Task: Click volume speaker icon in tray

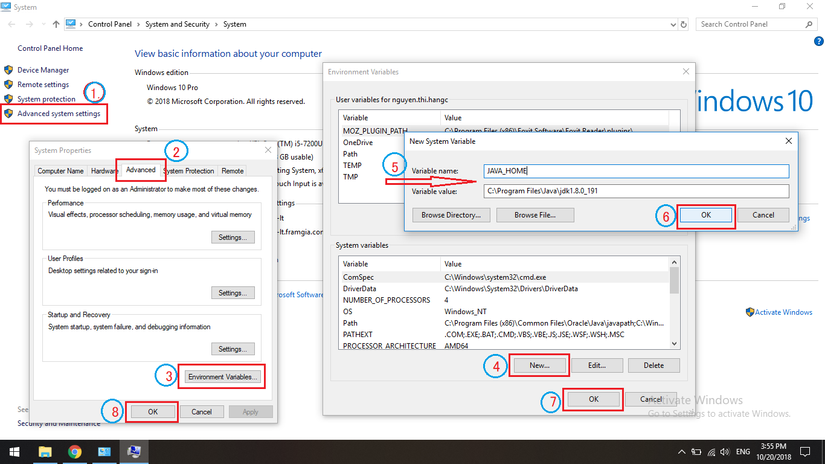Action: [x=725, y=452]
